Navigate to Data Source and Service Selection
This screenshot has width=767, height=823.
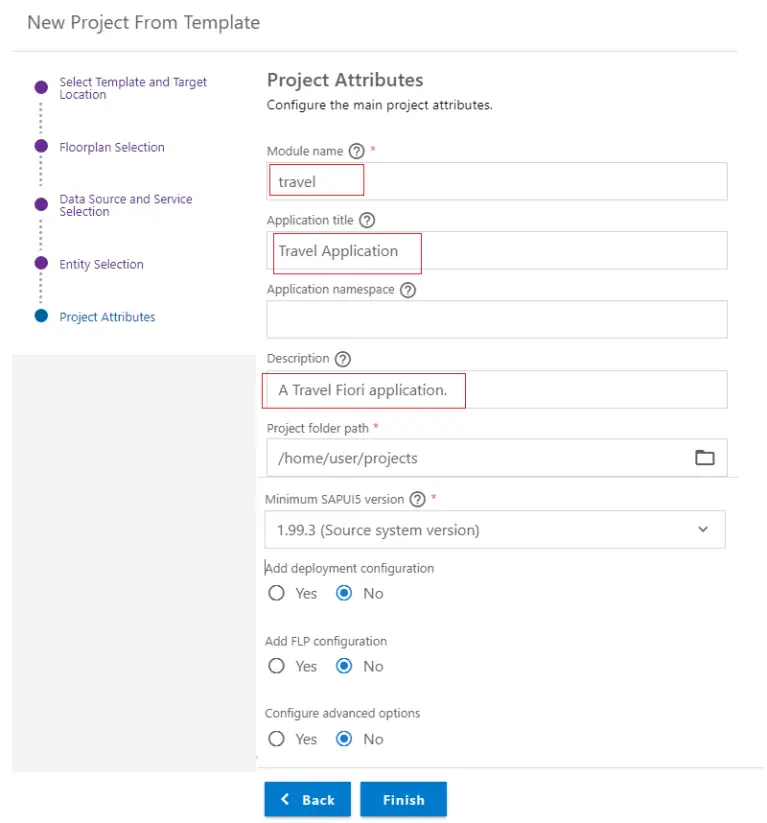pos(41,204)
